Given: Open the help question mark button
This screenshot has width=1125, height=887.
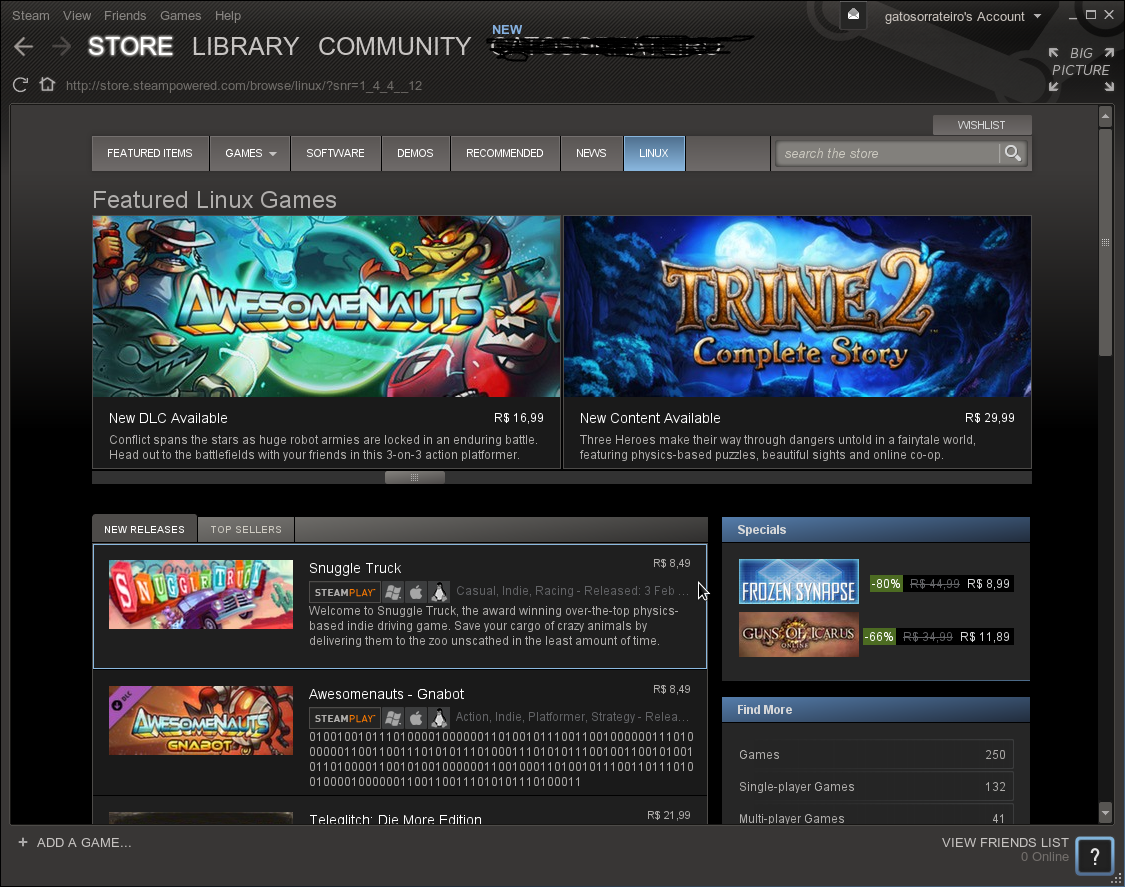Looking at the screenshot, I should pos(1094,856).
